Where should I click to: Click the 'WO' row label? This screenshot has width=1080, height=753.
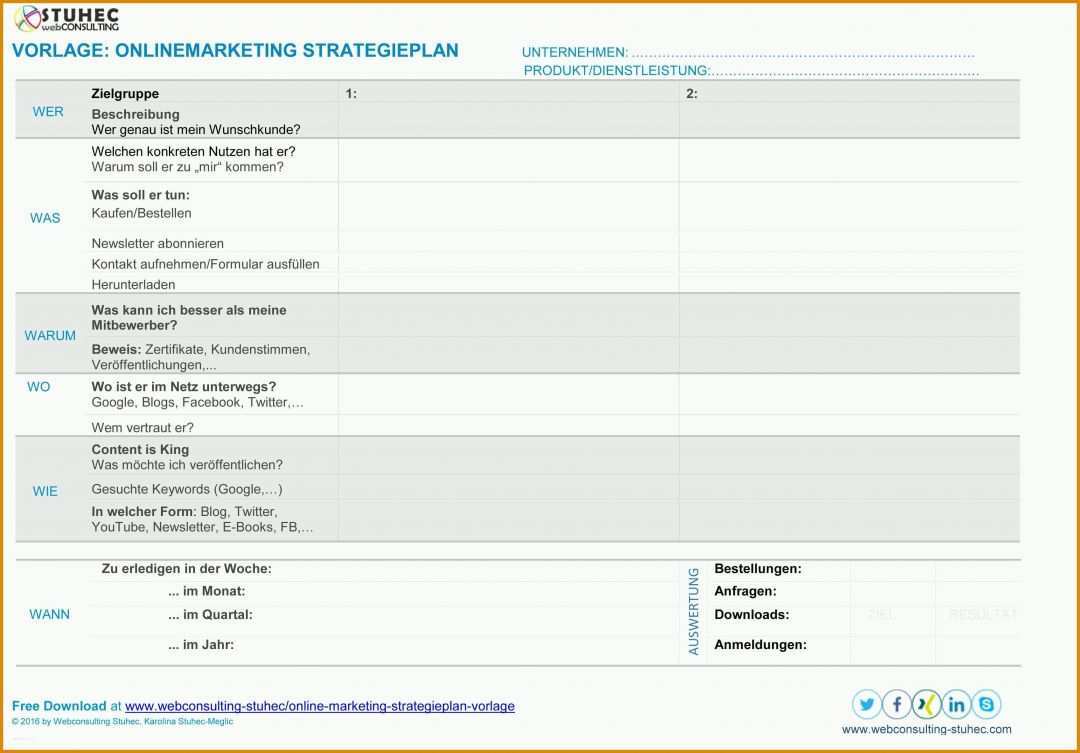[39, 386]
